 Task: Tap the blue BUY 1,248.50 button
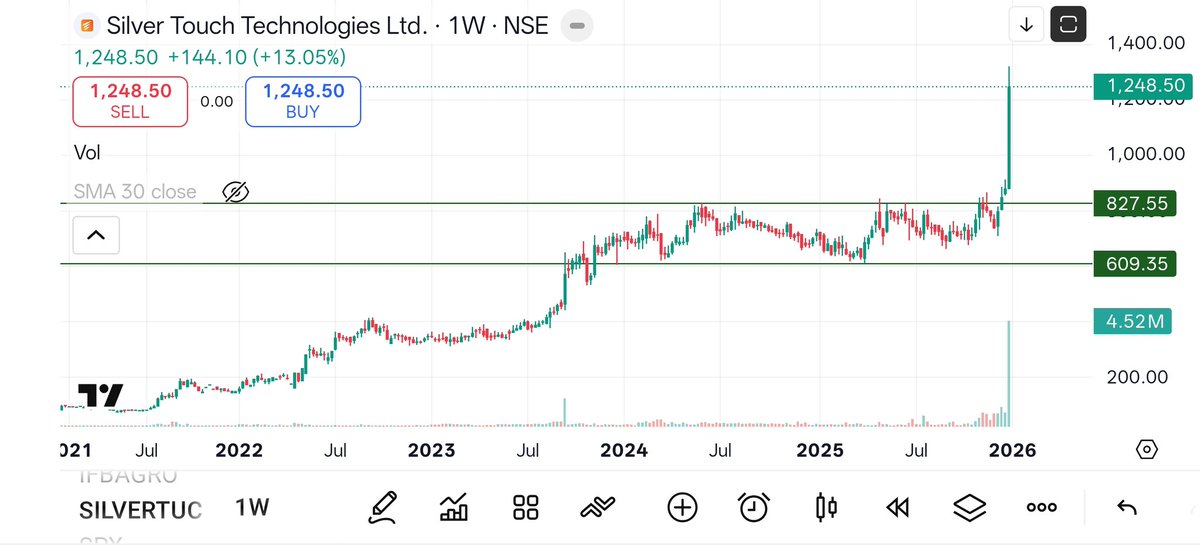[303, 102]
